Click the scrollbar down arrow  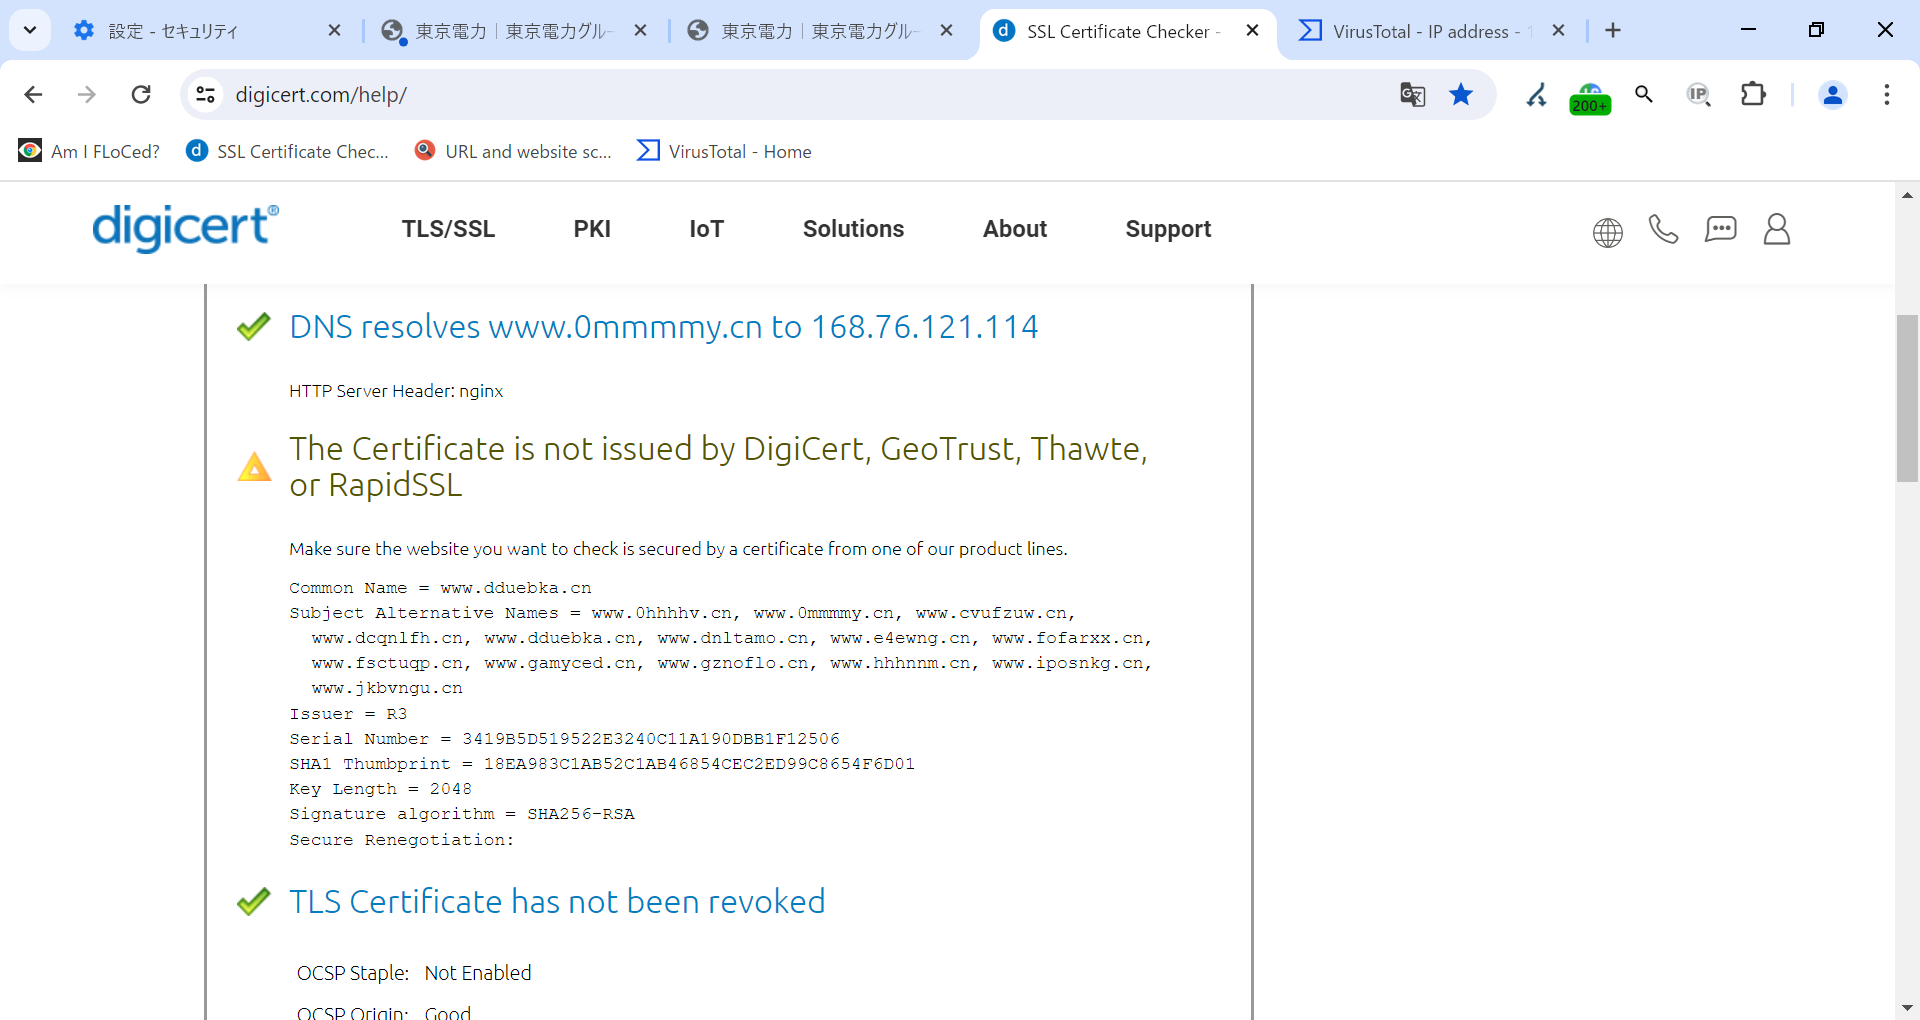[x=1907, y=1008]
